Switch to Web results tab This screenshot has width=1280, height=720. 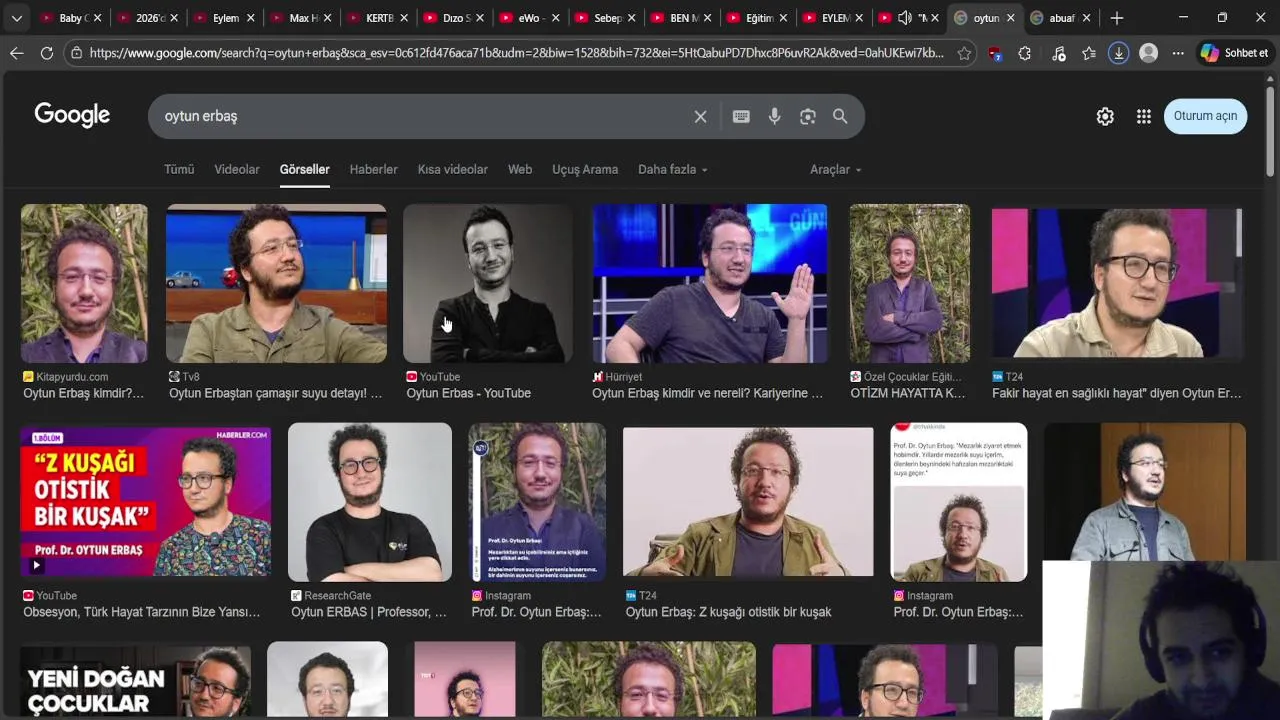(x=520, y=169)
